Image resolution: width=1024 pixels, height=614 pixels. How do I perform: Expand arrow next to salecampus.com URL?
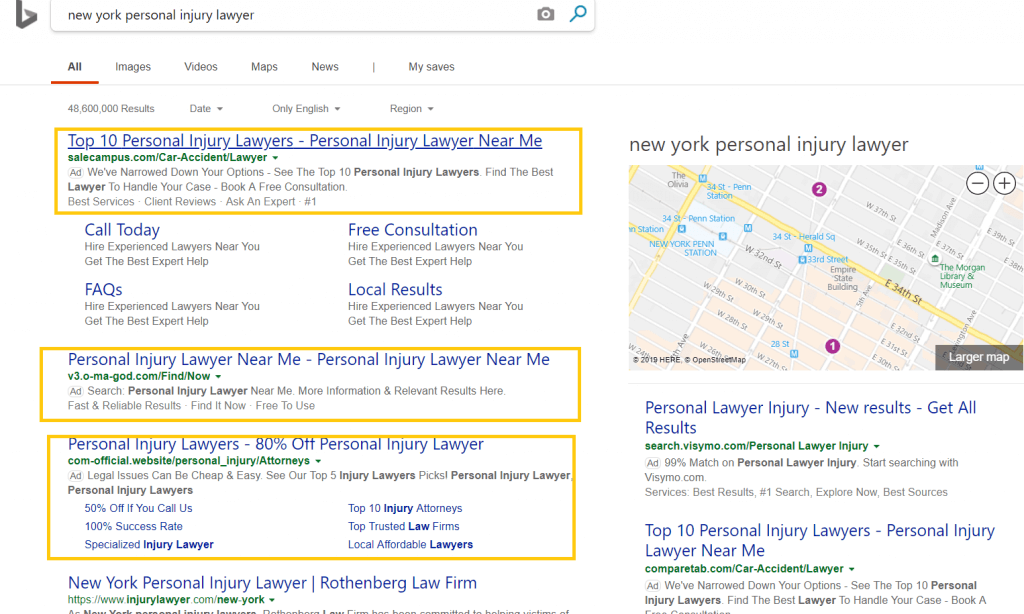pyautogui.click(x=275, y=158)
